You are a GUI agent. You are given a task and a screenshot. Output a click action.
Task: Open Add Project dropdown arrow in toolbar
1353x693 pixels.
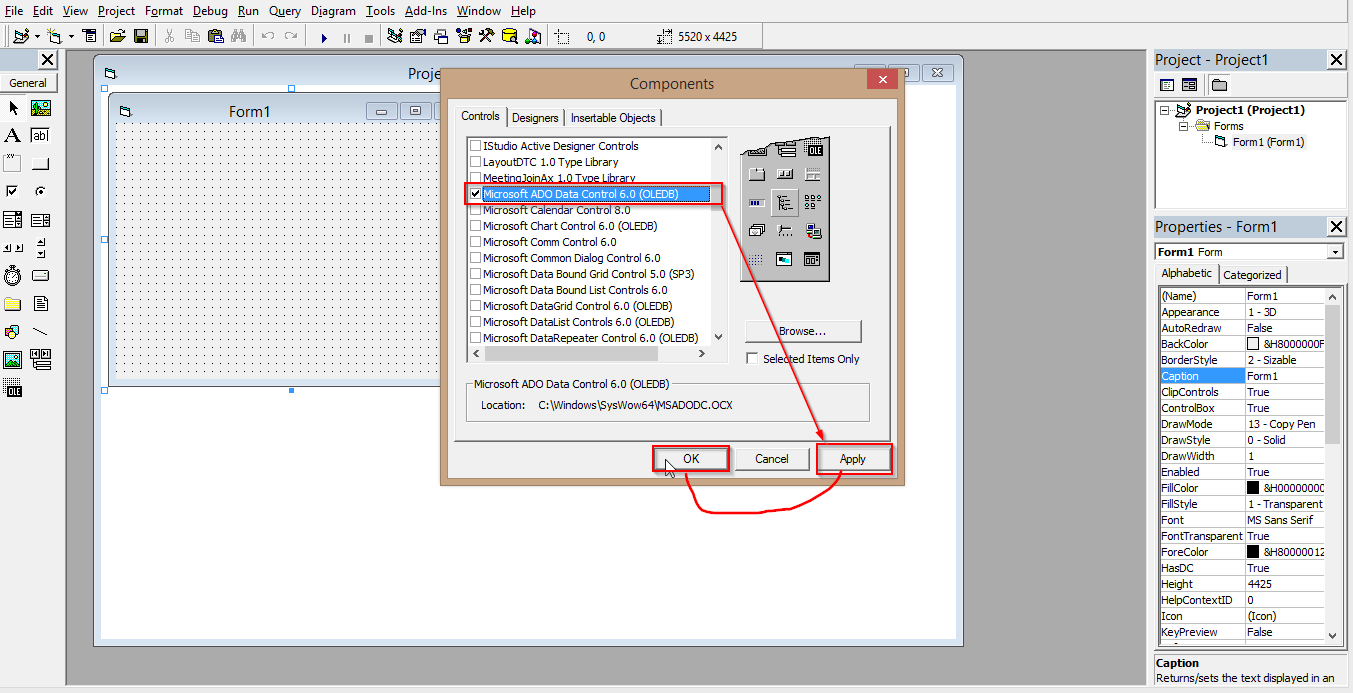37,36
